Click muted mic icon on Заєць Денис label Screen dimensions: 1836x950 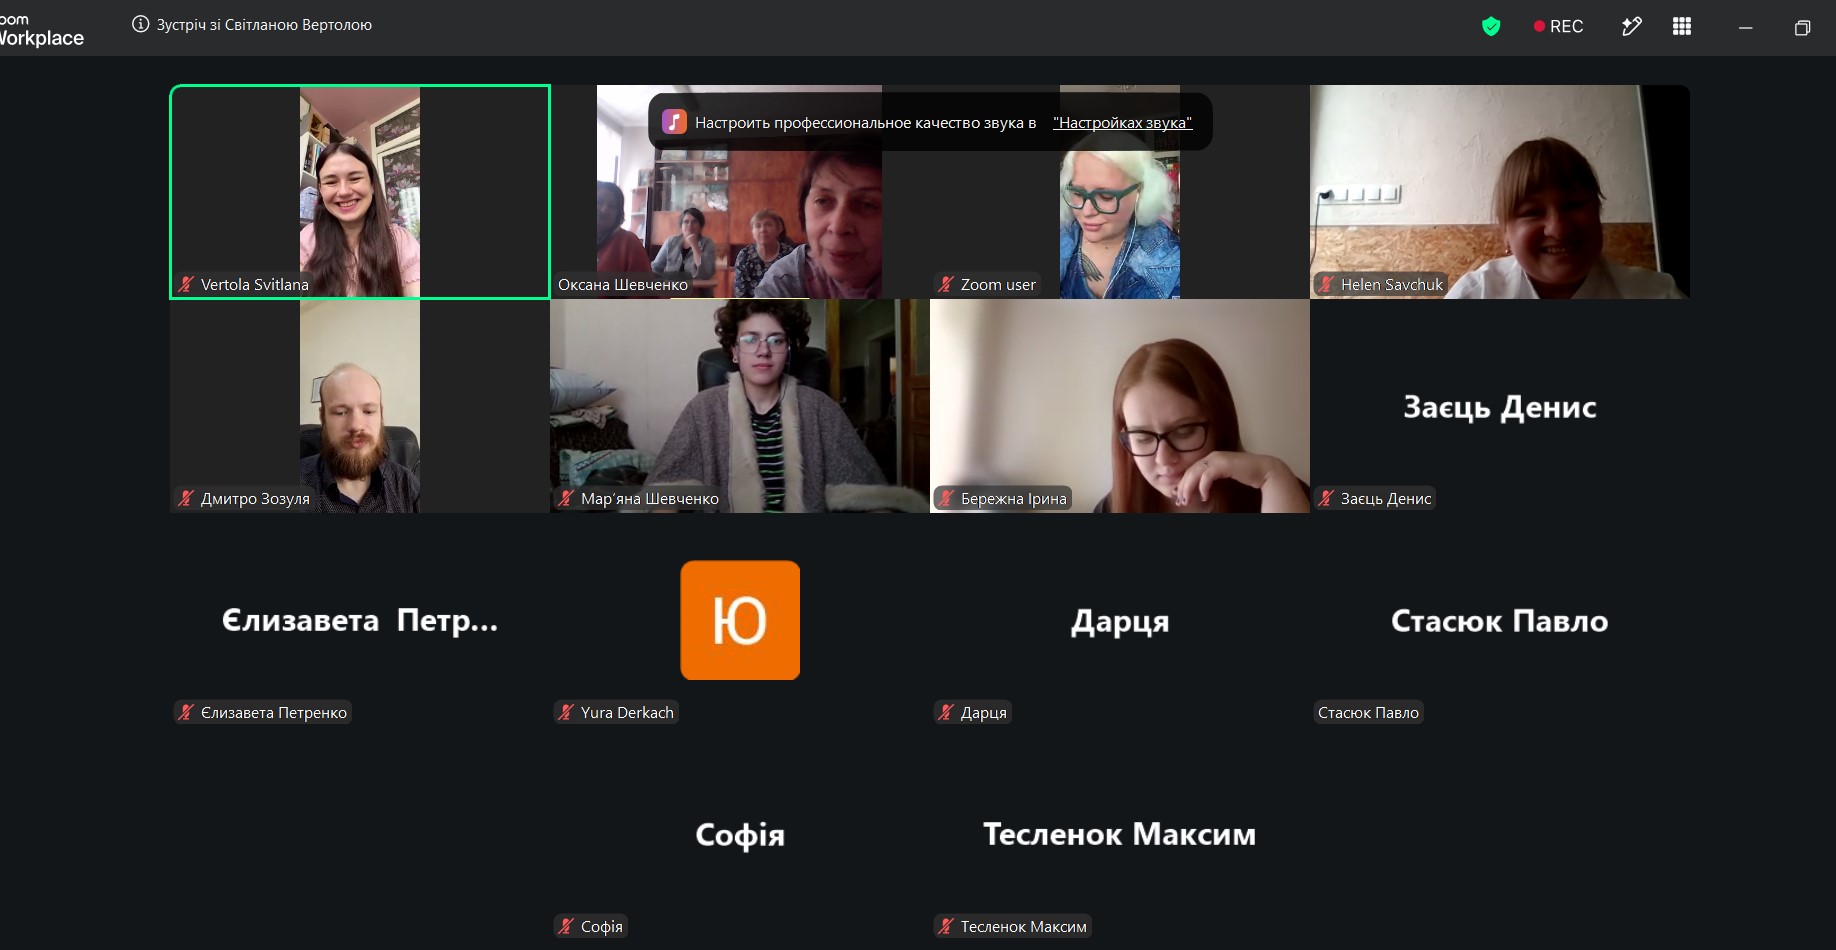click(x=1326, y=498)
